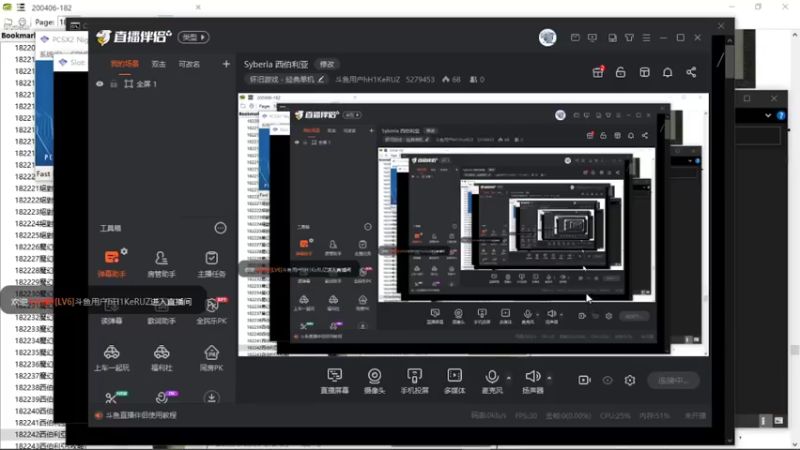Click Page field in background PDF viewer
The width and height of the screenshot is (800, 450).
(x=62, y=22)
